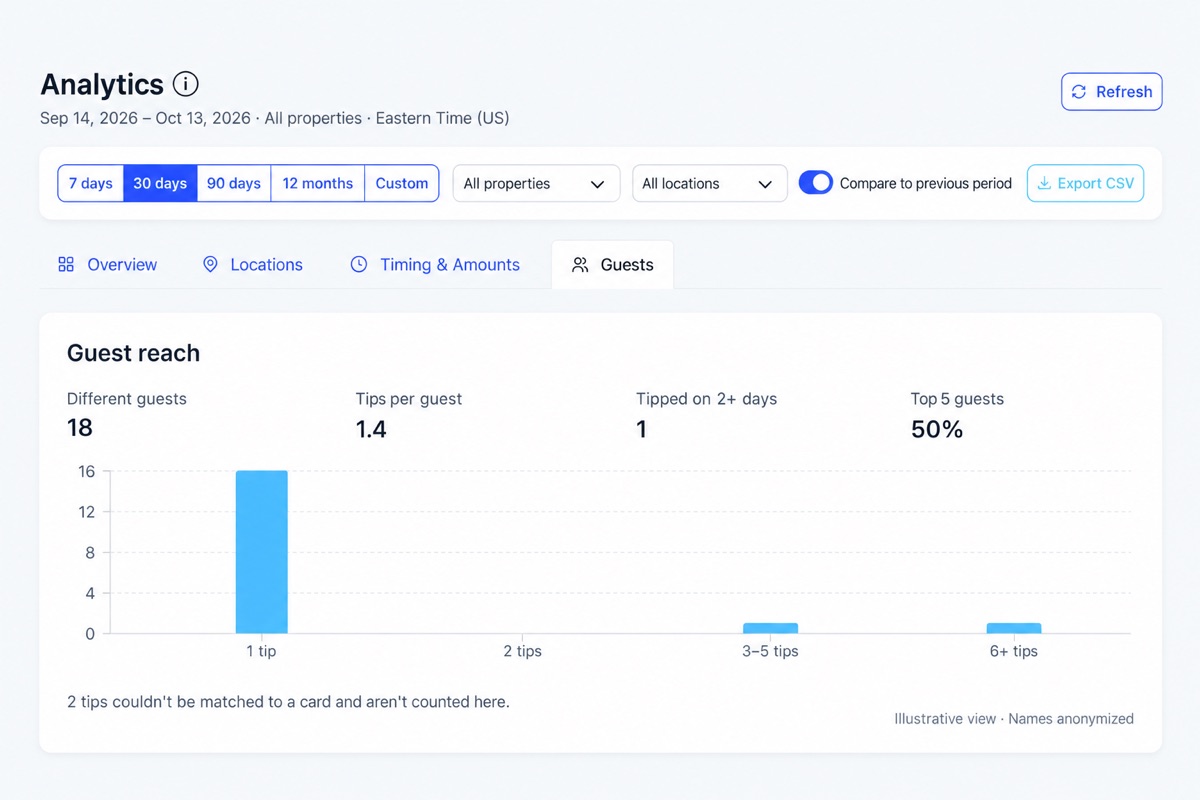Click the Different guests value 18
The image size is (1200, 800).
pyautogui.click(x=80, y=428)
